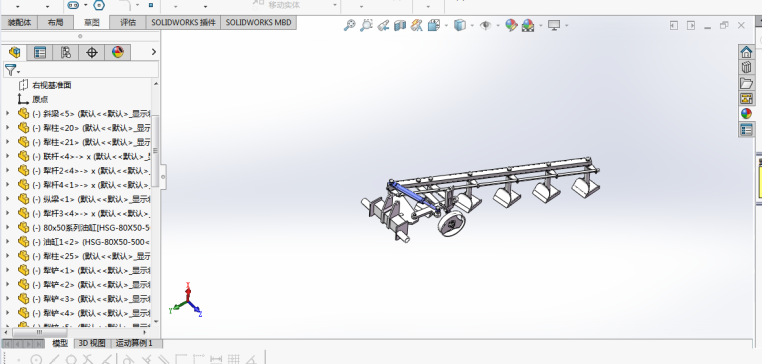Expand 联杆<4> tree node

click(x=7, y=156)
